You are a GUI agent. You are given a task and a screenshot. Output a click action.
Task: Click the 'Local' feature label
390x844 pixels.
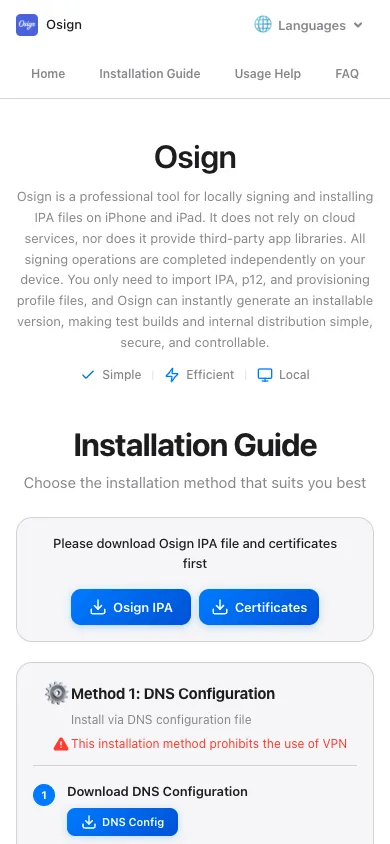[x=294, y=375]
